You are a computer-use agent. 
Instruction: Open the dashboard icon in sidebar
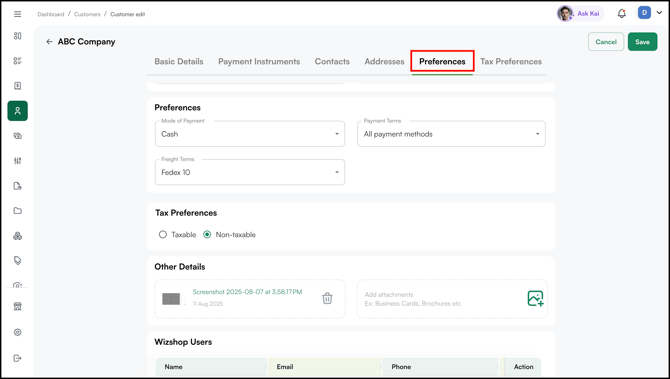pyautogui.click(x=18, y=36)
